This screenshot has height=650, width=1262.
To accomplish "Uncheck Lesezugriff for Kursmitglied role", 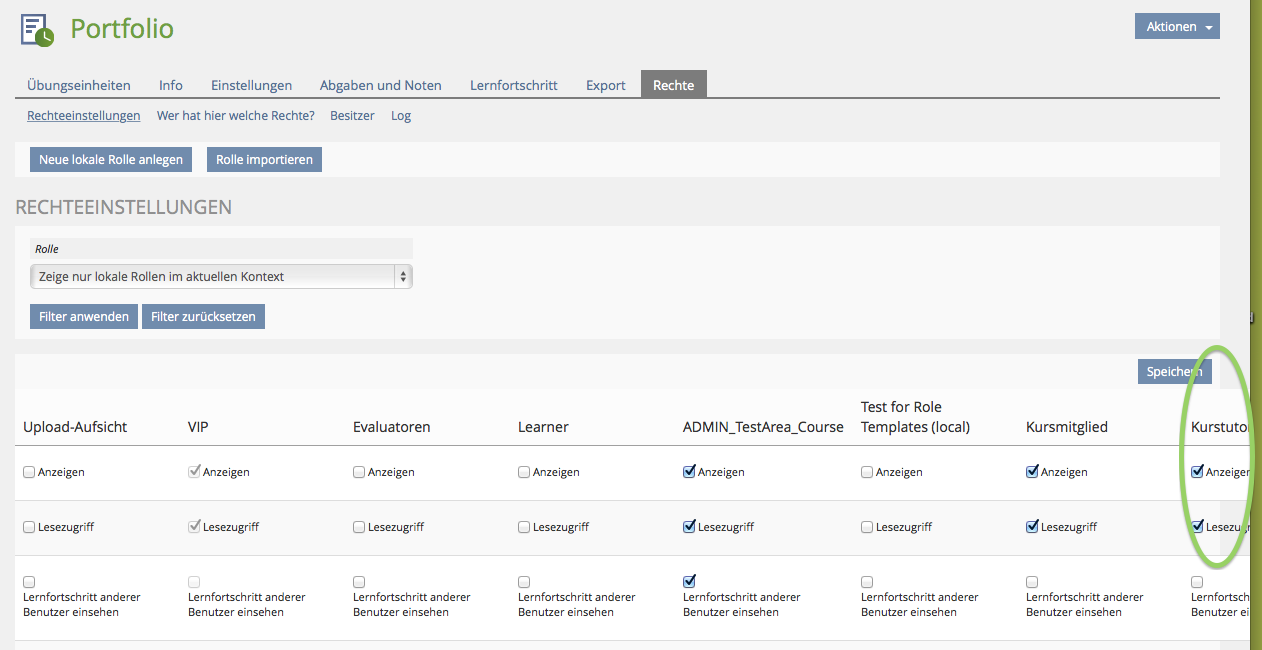I will [x=1032, y=527].
